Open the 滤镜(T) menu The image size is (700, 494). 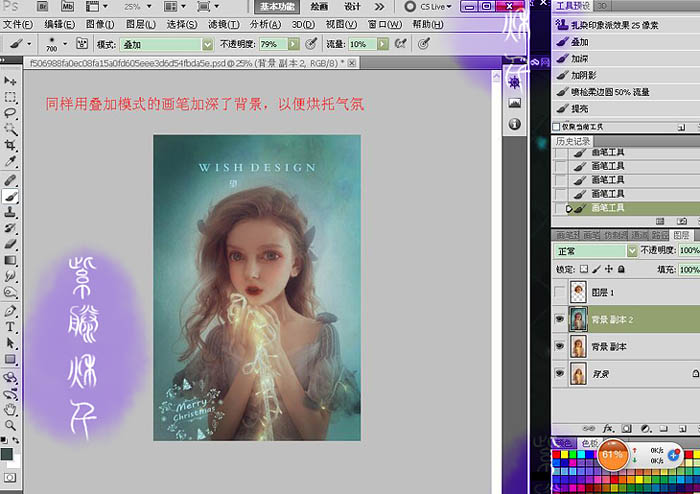click(x=224, y=24)
